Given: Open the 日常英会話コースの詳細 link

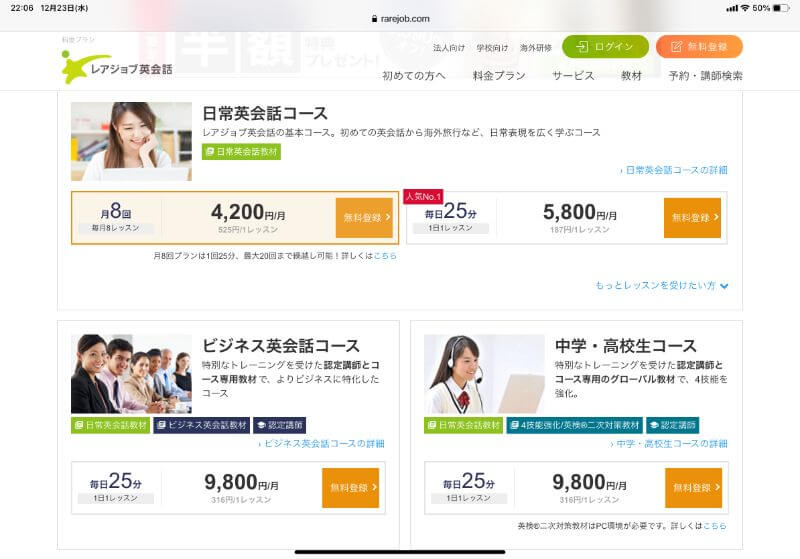Looking at the screenshot, I should pos(674,170).
